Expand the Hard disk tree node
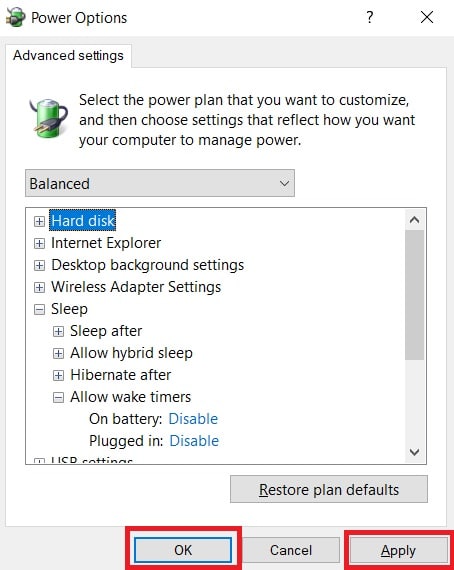Screen dimensions: 454x570 pos(39,221)
